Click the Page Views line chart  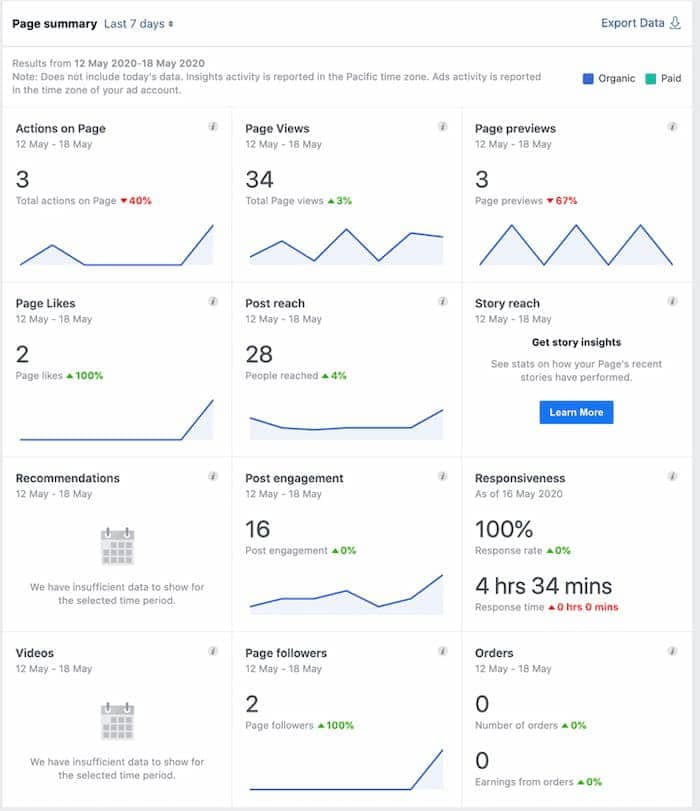346,247
